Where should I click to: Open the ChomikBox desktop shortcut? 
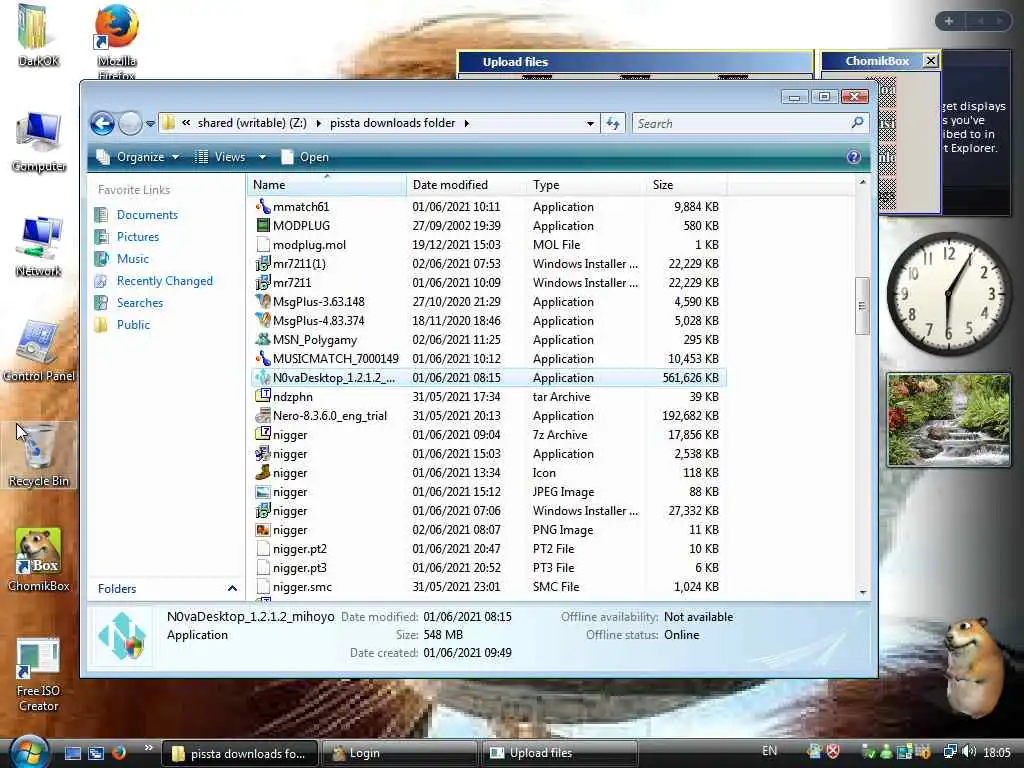[x=39, y=560]
